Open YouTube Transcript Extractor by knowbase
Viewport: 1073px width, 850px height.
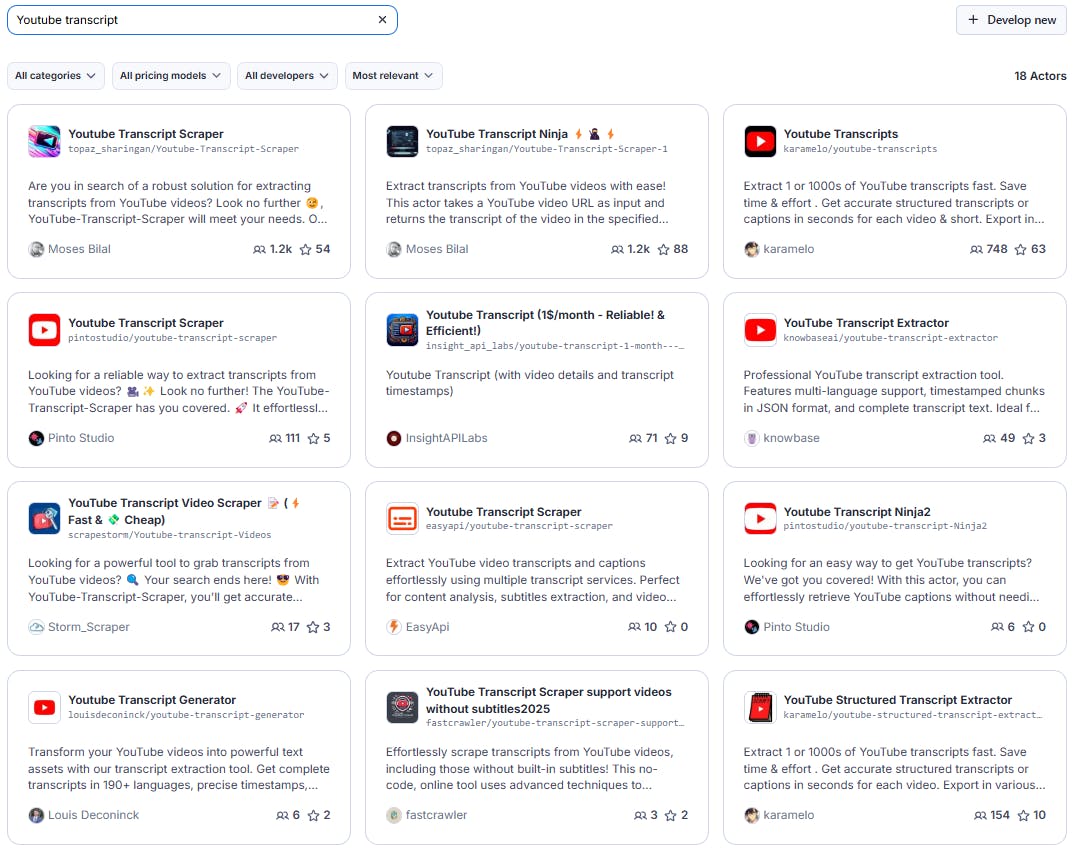pyautogui.click(x=866, y=322)
